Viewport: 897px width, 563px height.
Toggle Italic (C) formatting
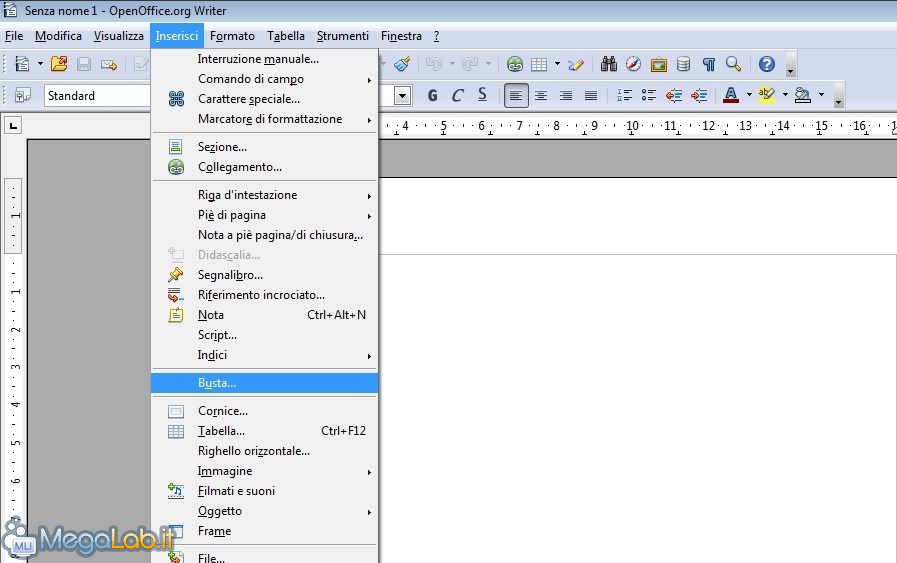[x=457, y=96]
